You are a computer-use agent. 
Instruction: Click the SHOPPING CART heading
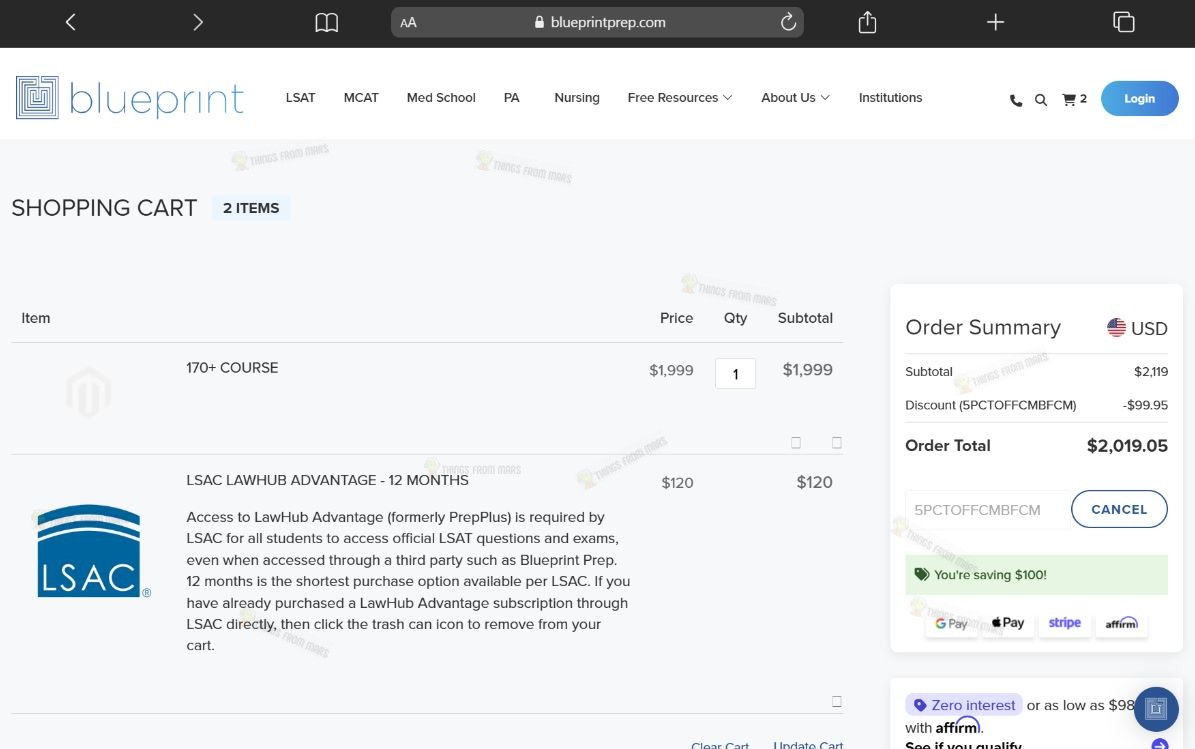click(x=104, y=208)
